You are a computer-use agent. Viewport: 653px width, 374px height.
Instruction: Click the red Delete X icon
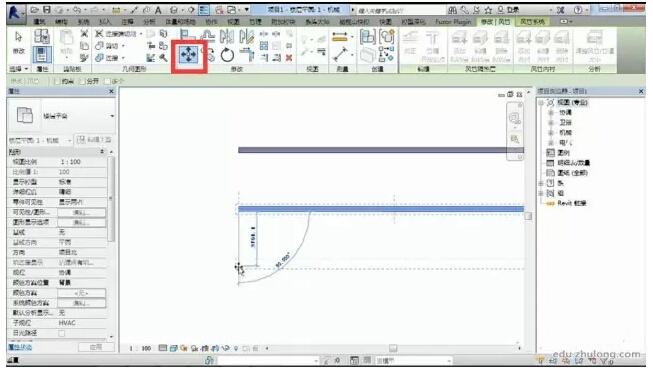click(289, 58)
